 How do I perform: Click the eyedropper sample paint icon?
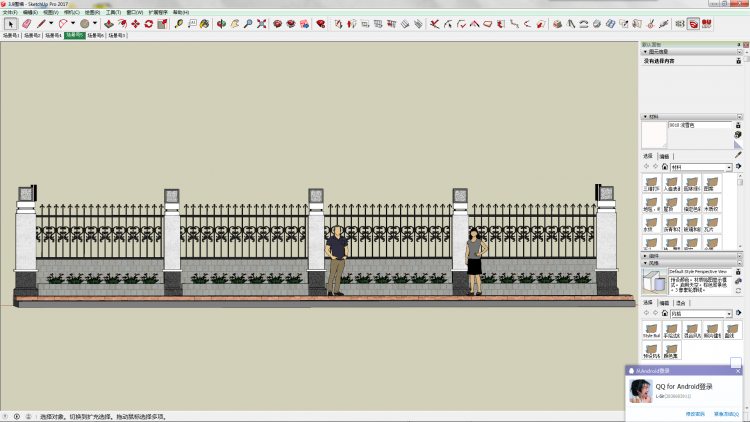[x=738, y=155]
